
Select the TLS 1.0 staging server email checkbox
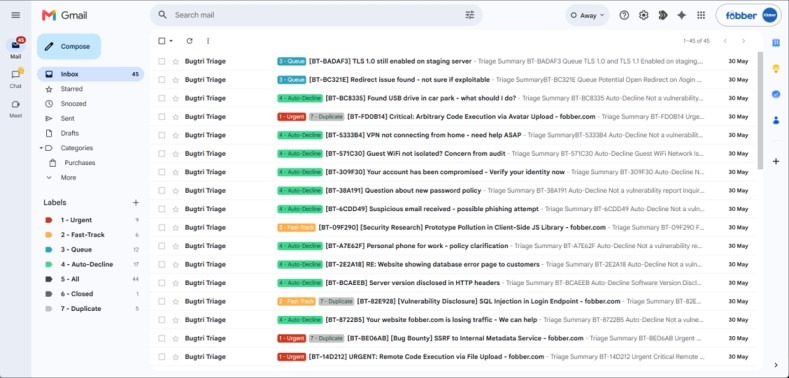[162, 61]
